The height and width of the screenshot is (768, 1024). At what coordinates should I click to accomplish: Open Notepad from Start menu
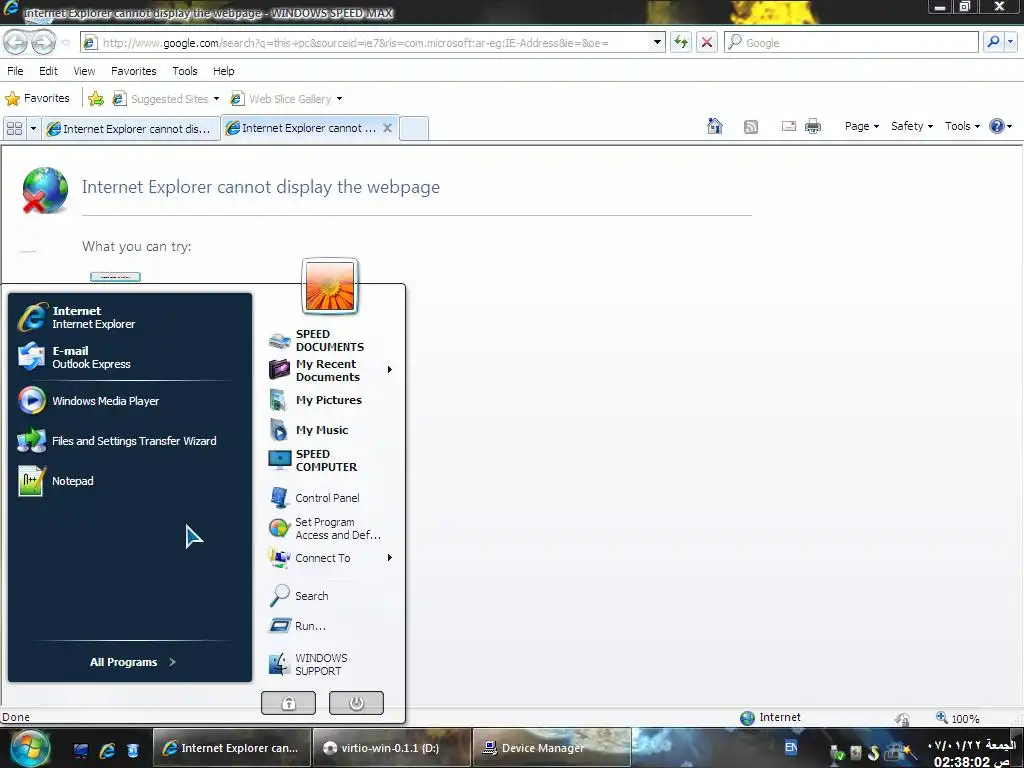click(130, 481)
